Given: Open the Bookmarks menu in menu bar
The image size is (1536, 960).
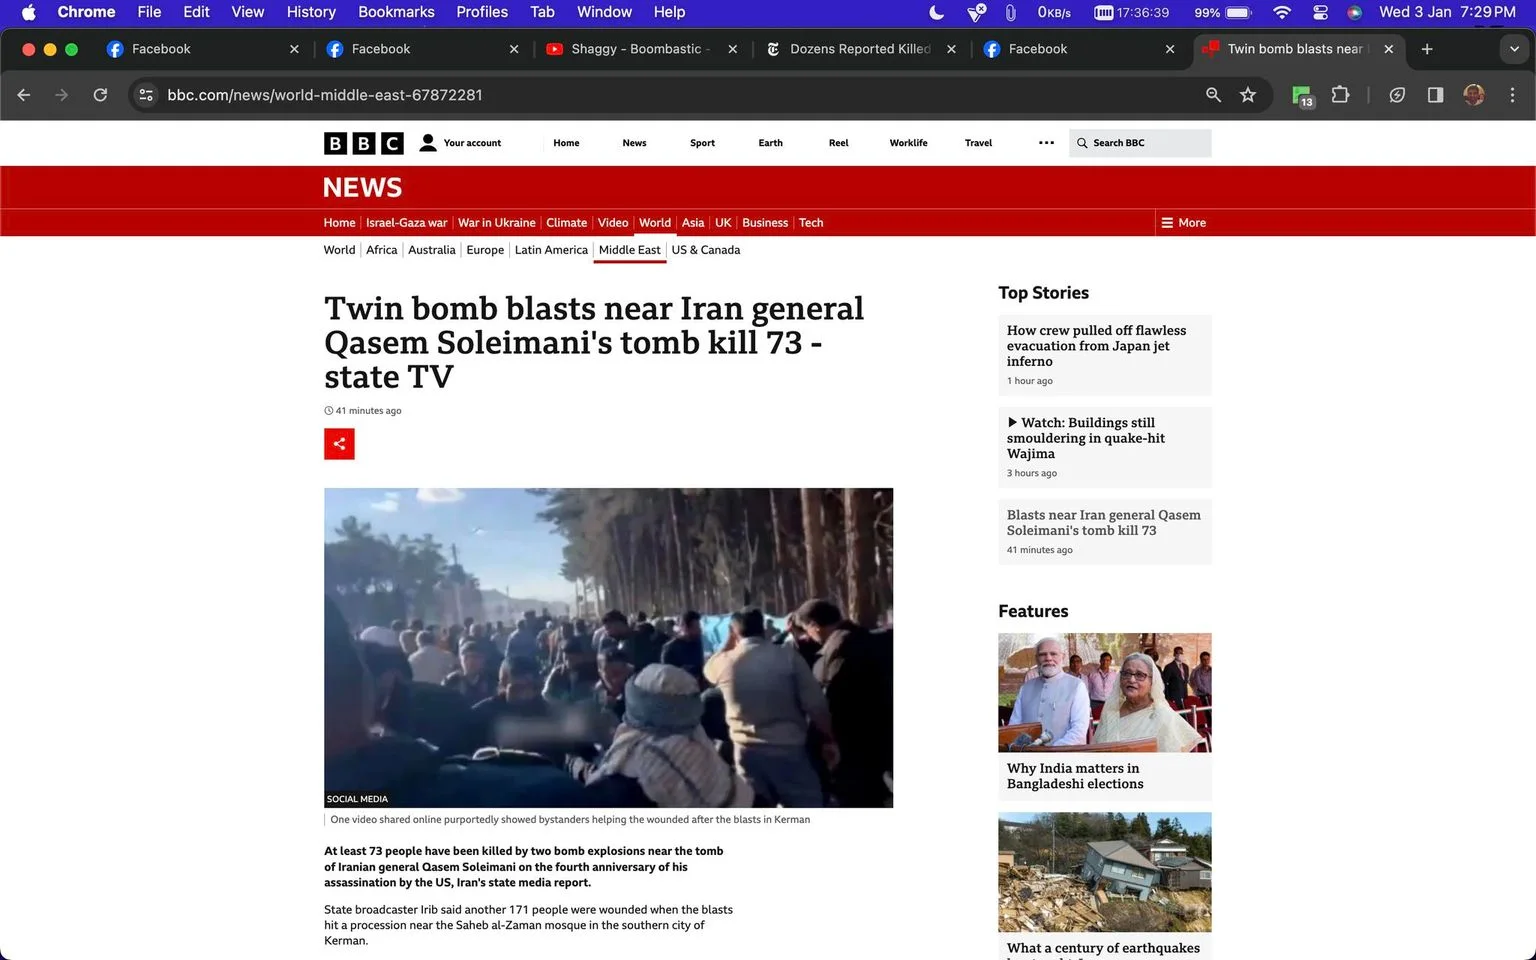Looking at the screenshot, I should pos(396,12).
